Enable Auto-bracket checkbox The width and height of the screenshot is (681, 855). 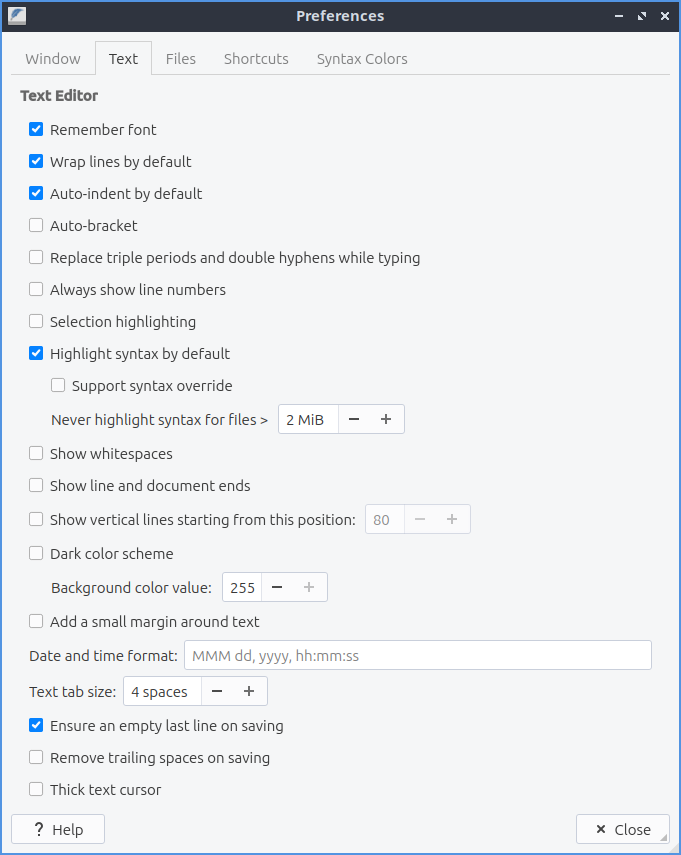coord(37,226)
